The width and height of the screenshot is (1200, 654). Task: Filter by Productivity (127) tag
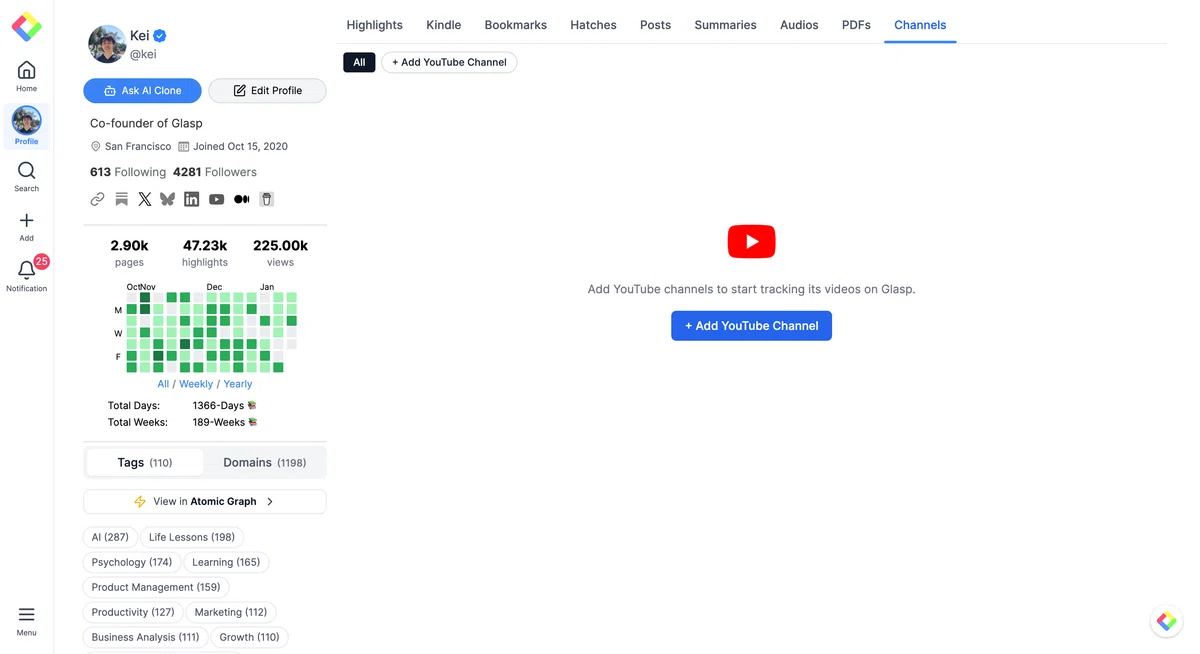[x=133, y=612]
